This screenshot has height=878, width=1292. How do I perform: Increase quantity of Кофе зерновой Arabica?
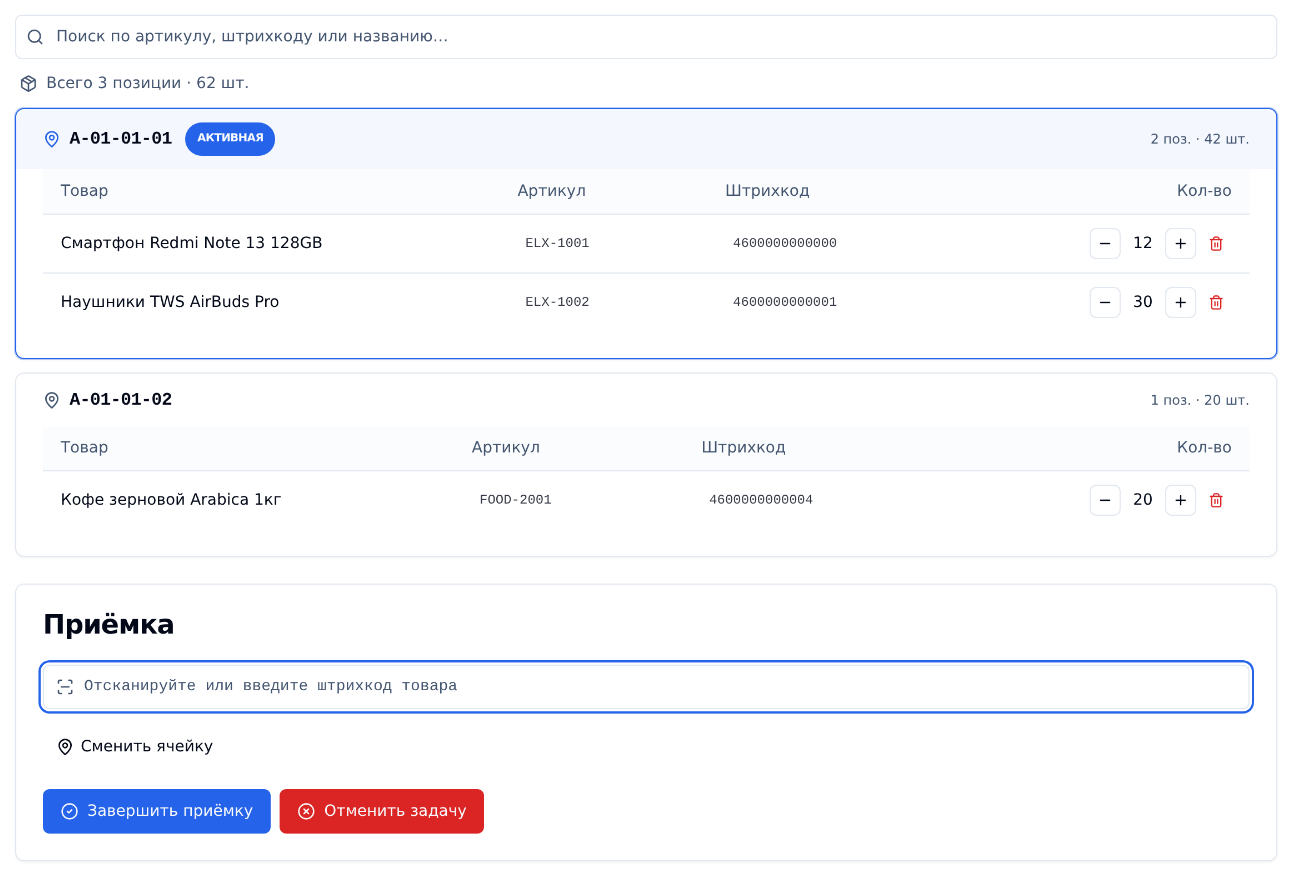[1180, 500]
